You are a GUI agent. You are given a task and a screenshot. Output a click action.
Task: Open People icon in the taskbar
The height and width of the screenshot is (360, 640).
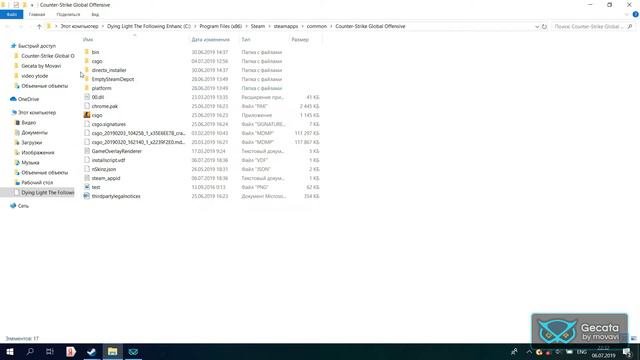point(514,351)
